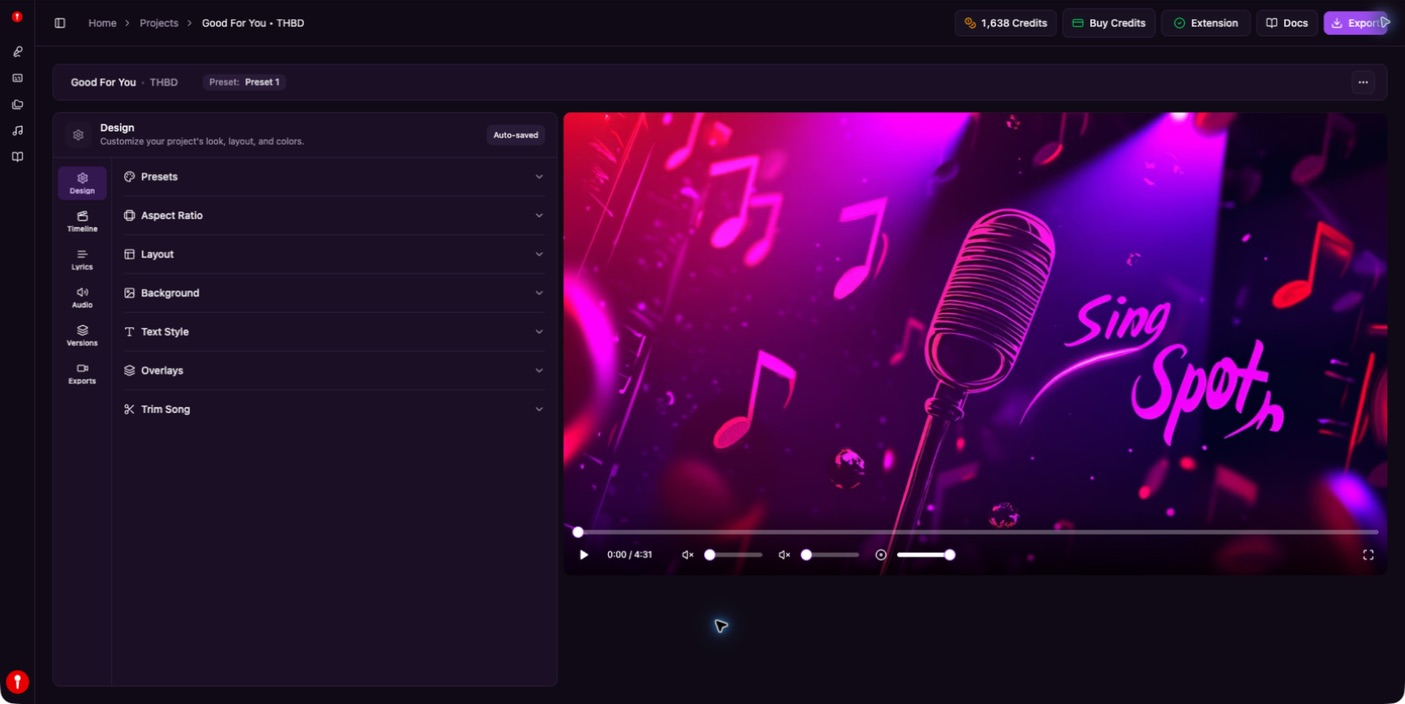Click the Presets palette icon
Screen dimensions: 1405x704
(129, 177)
